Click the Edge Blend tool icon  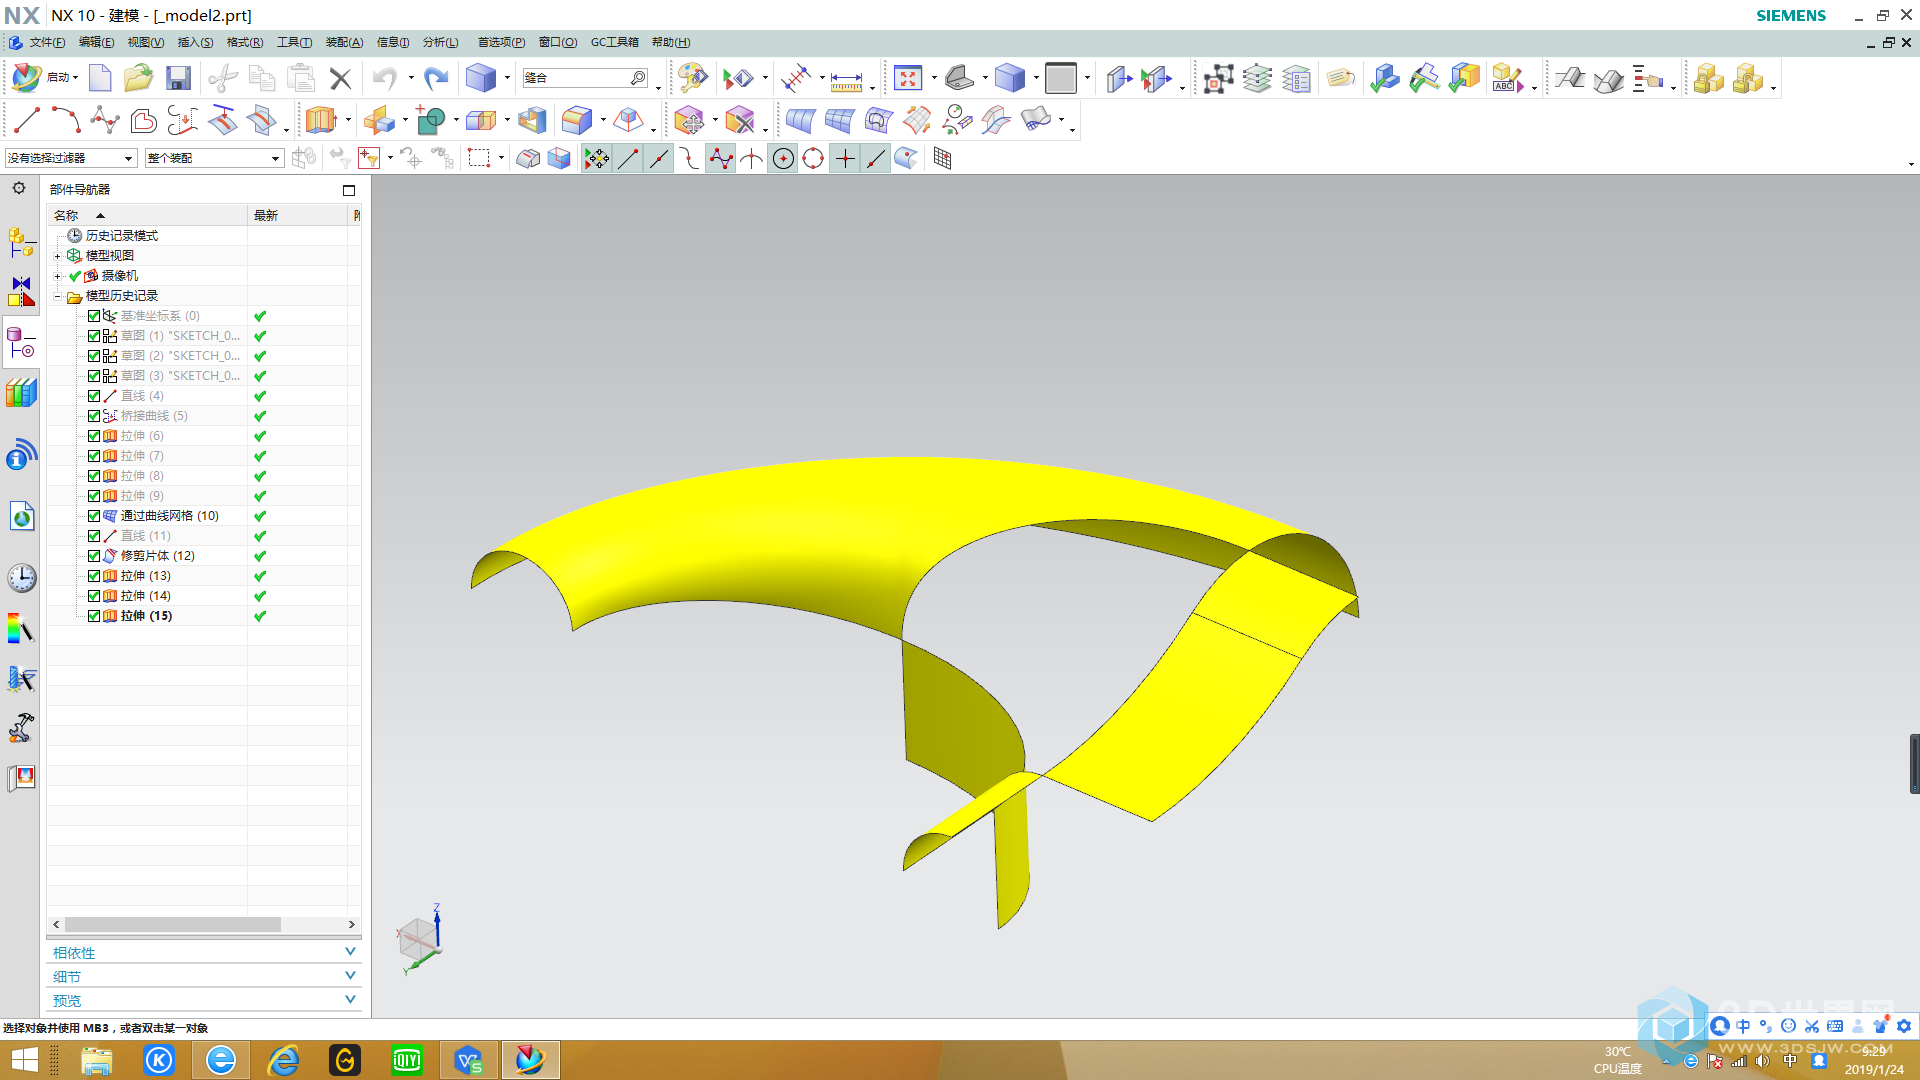tap(577, 121)
